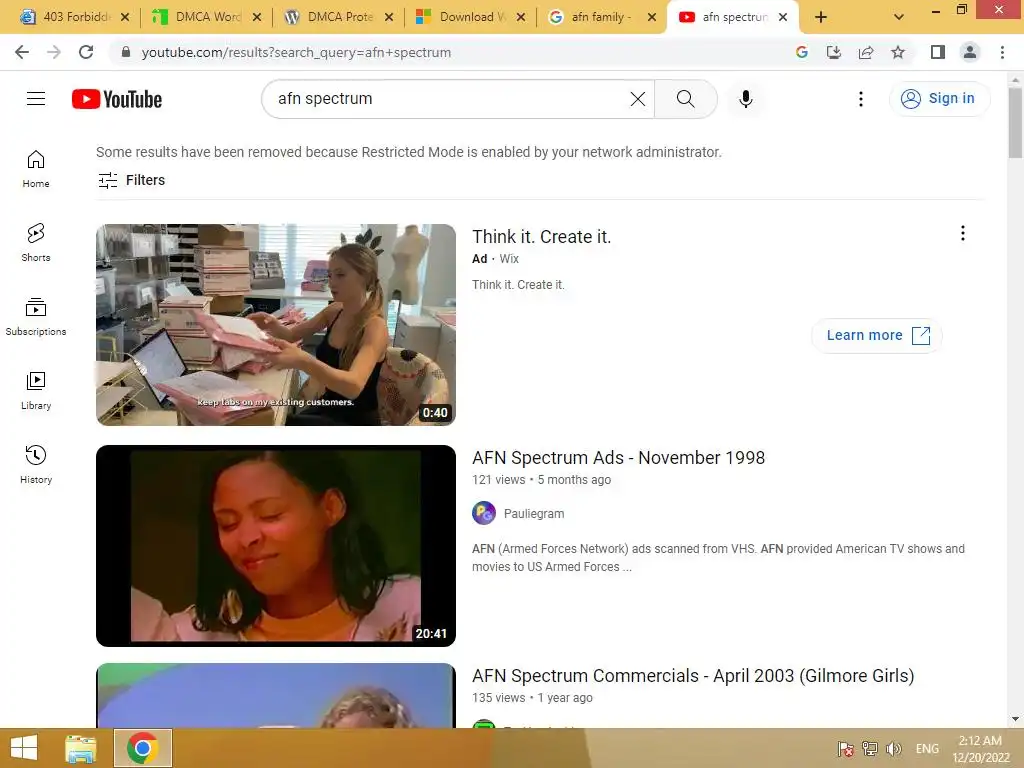Viewport: 1024px width, 768px height.
Task: Go back in browser
Action: click(22, 52)
